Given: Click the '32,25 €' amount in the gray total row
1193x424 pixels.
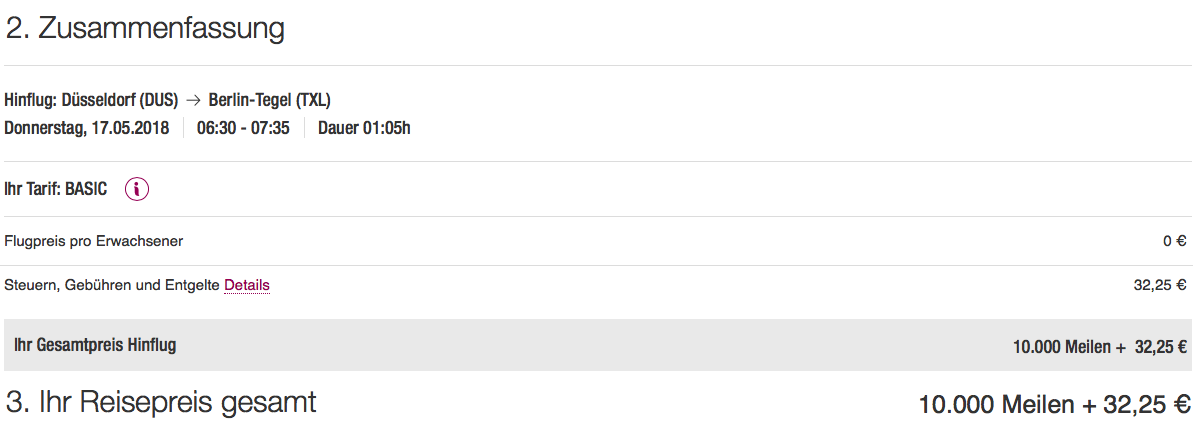Looking at the screenshot, I should [1160, 347].
